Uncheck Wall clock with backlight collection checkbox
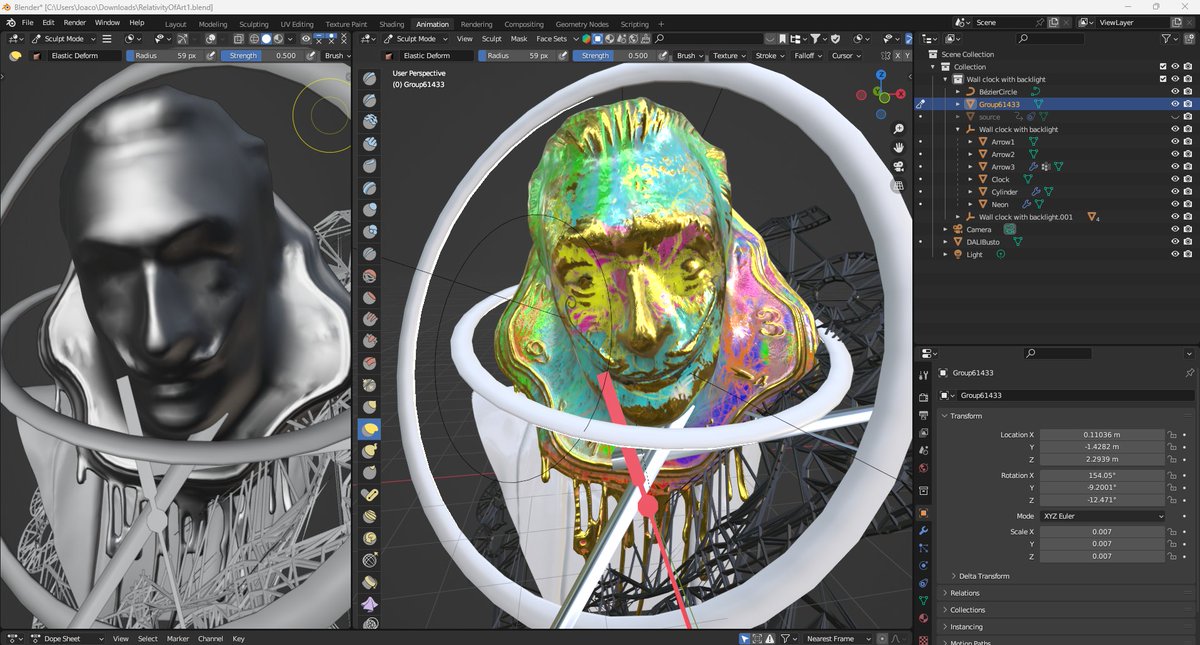 pos(1162,79)
